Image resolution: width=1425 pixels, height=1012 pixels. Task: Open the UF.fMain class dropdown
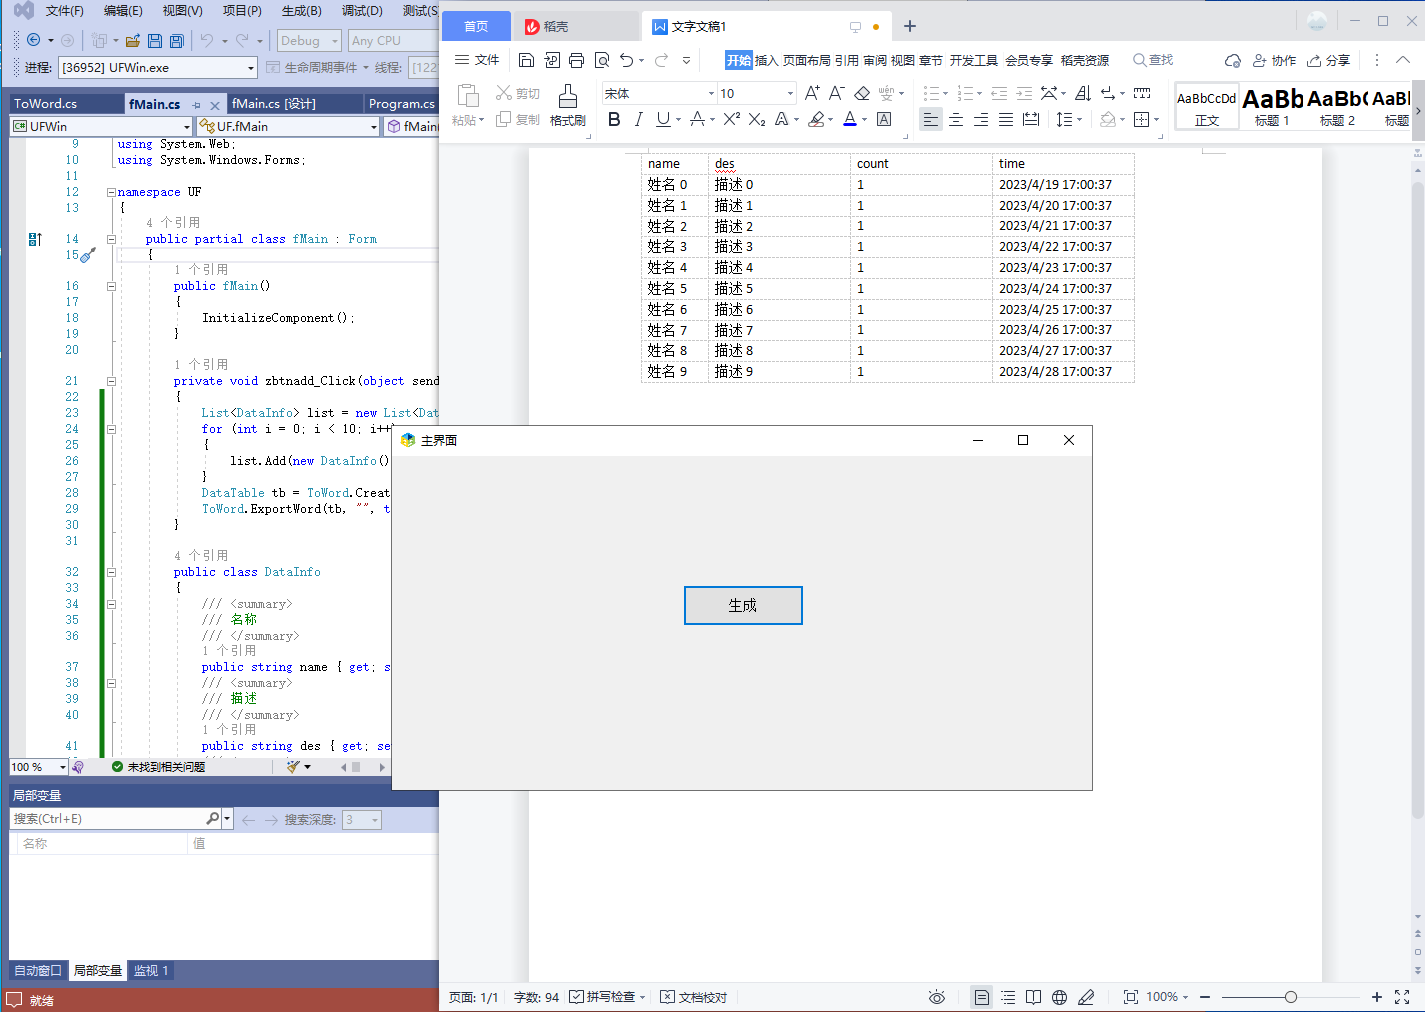(374, 126)
